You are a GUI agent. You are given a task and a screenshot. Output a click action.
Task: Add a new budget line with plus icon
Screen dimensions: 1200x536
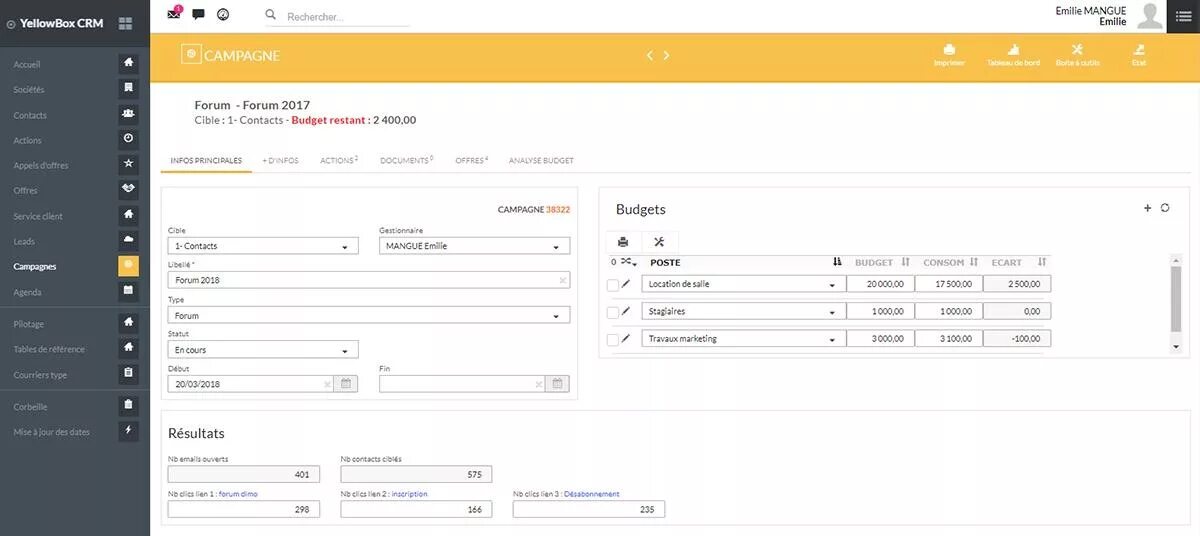click(1147, 208)
